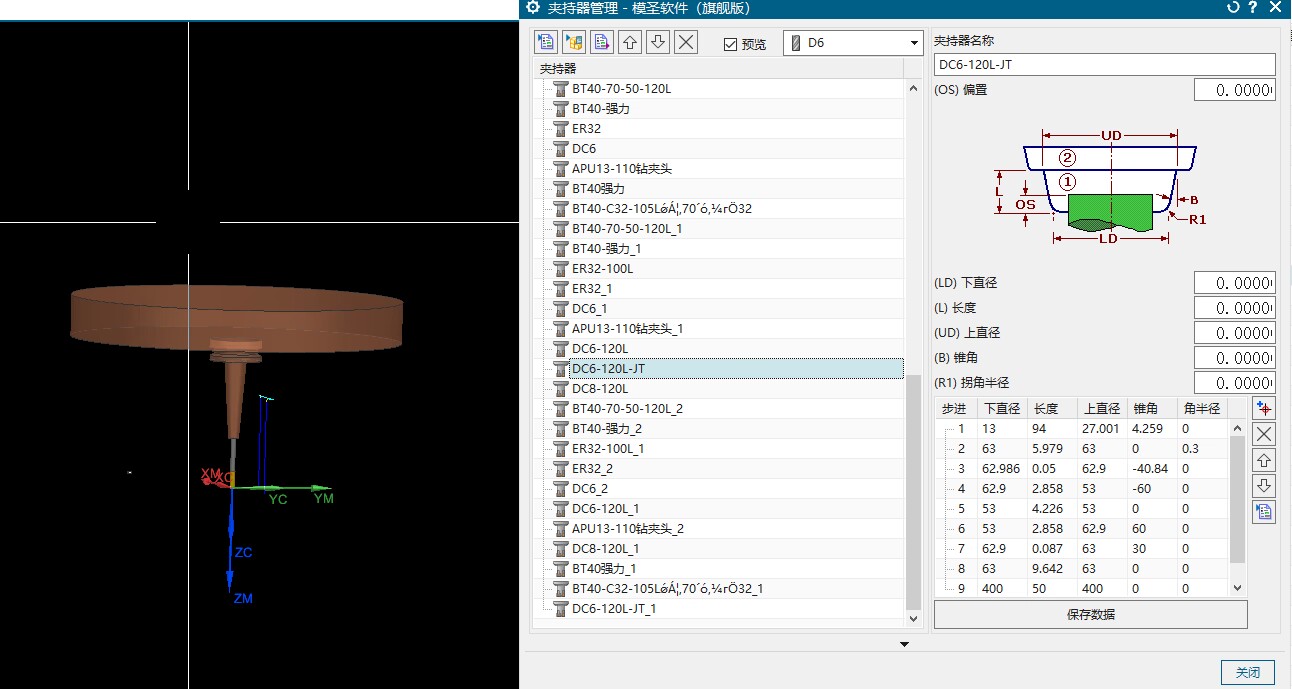Select holder DC6-120L in list
The image size is (1292, 689).
[600, 348]
